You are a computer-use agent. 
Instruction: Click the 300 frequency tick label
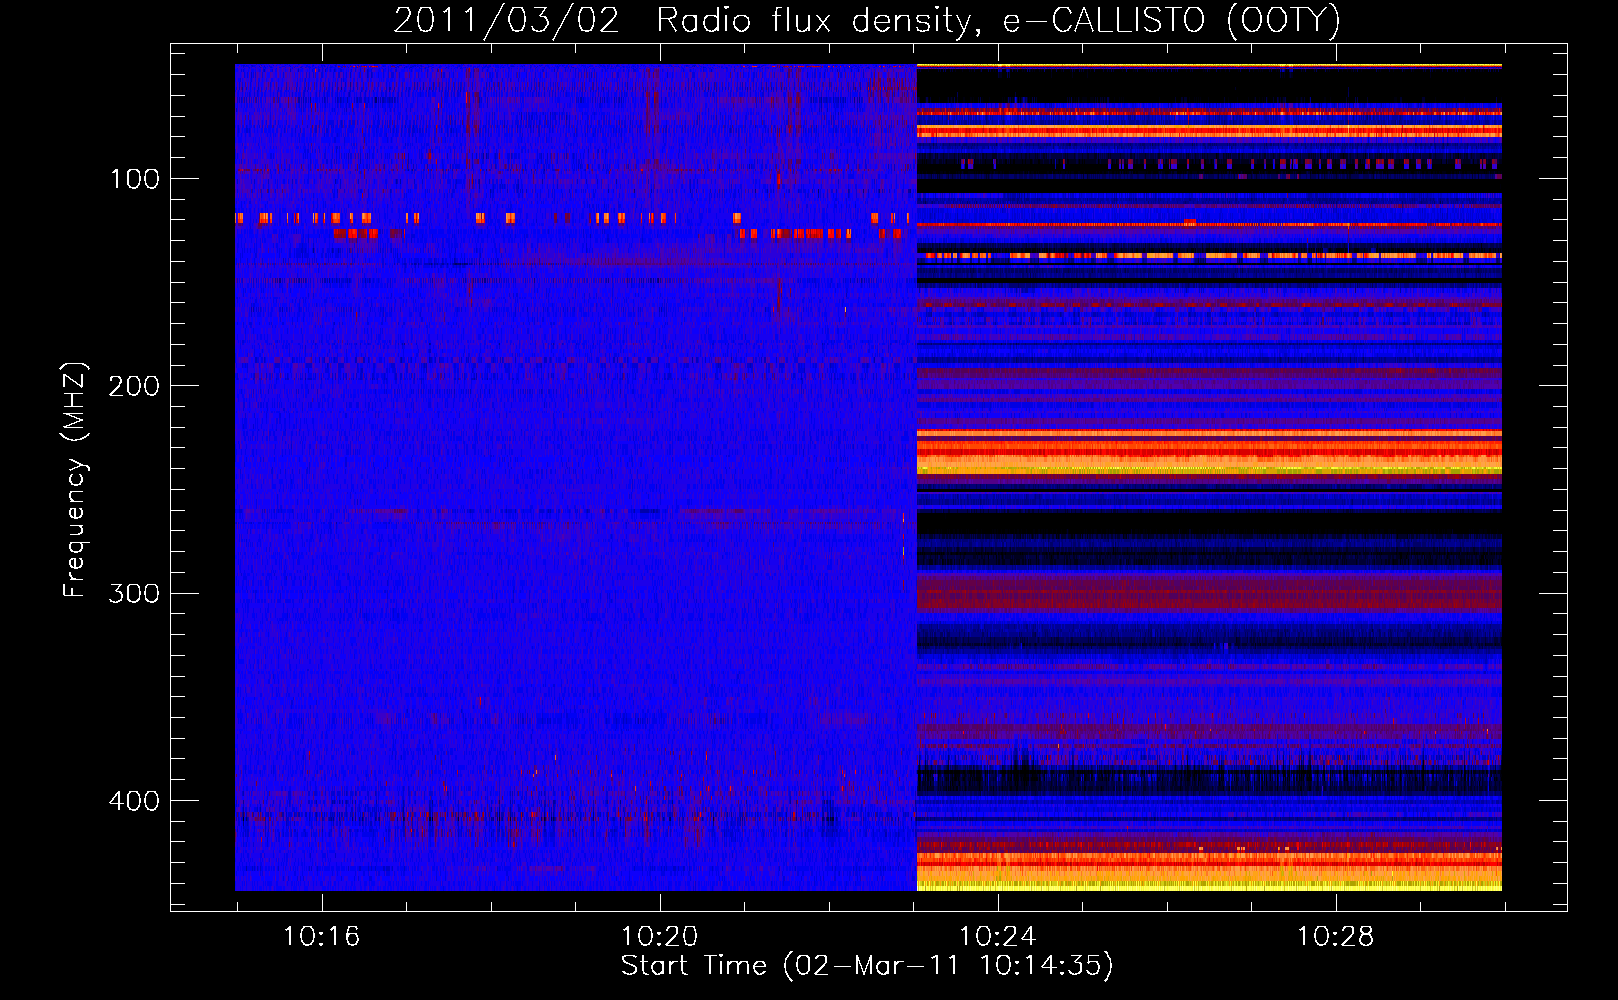tap(134, 593)
